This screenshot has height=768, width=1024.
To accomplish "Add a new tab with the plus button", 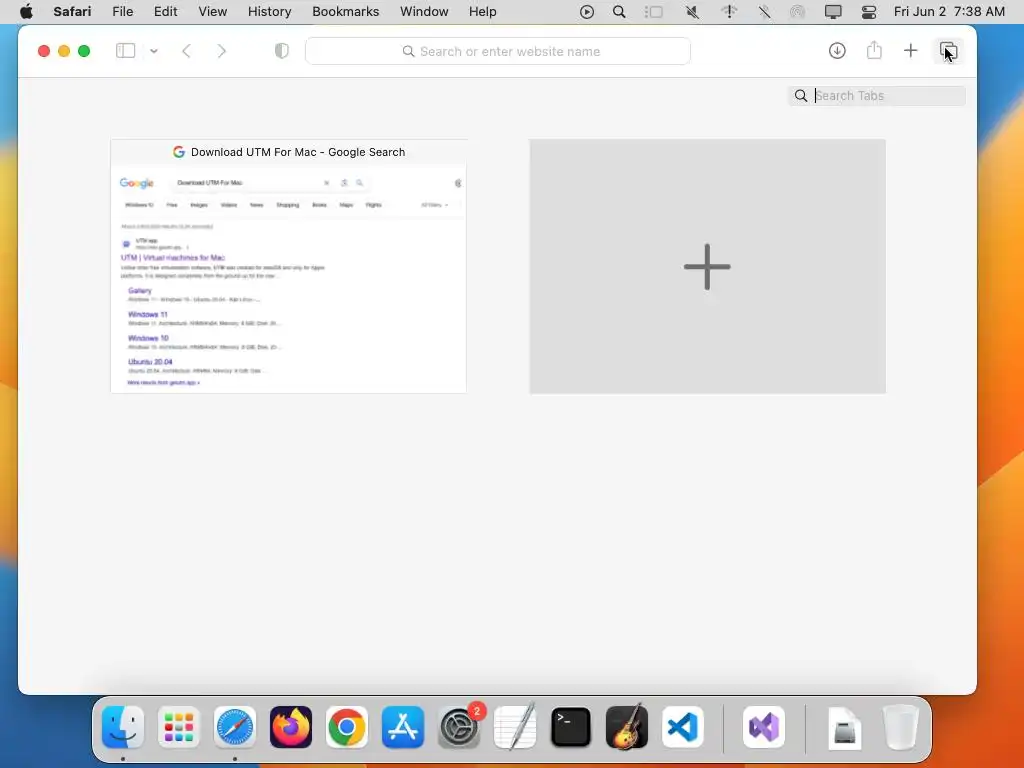I will click(x=910, y=51).
